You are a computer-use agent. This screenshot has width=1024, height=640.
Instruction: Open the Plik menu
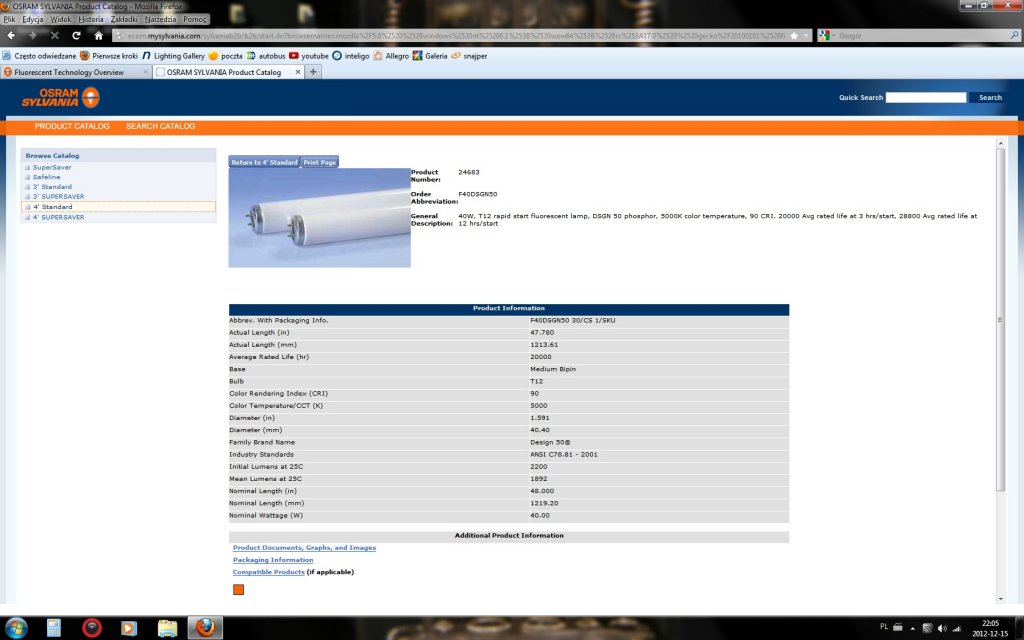pos(9,20)
